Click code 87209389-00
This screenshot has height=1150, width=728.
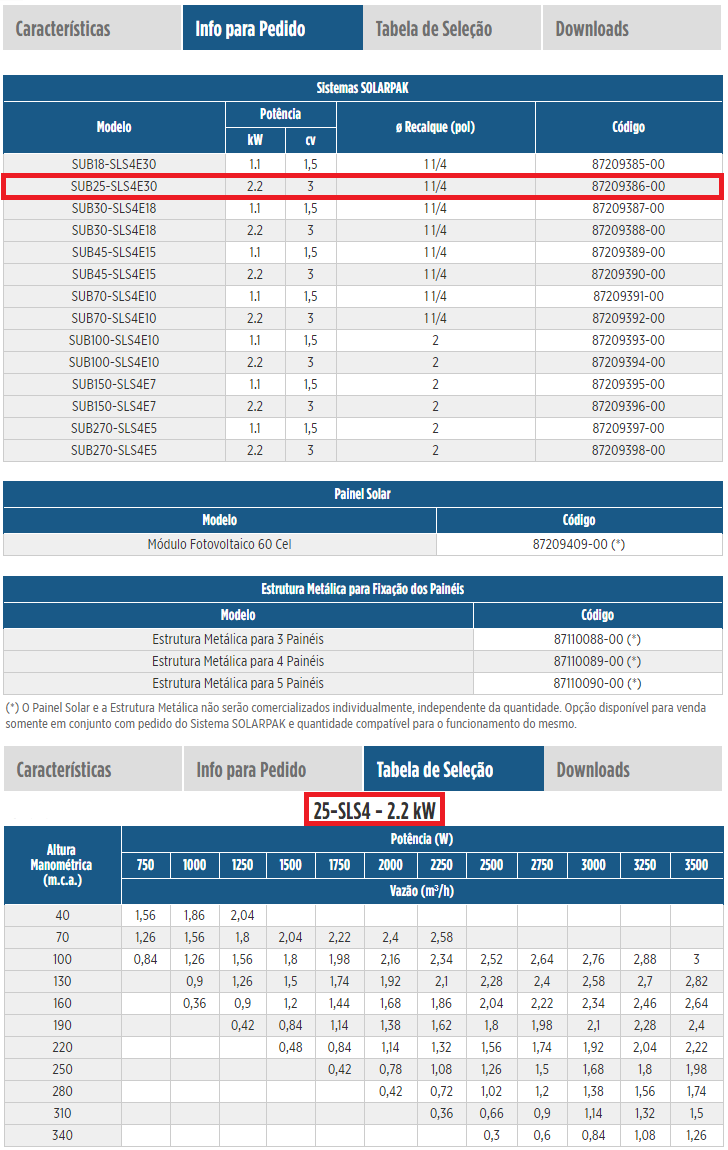pyautogui.click(x=628, y=252)
